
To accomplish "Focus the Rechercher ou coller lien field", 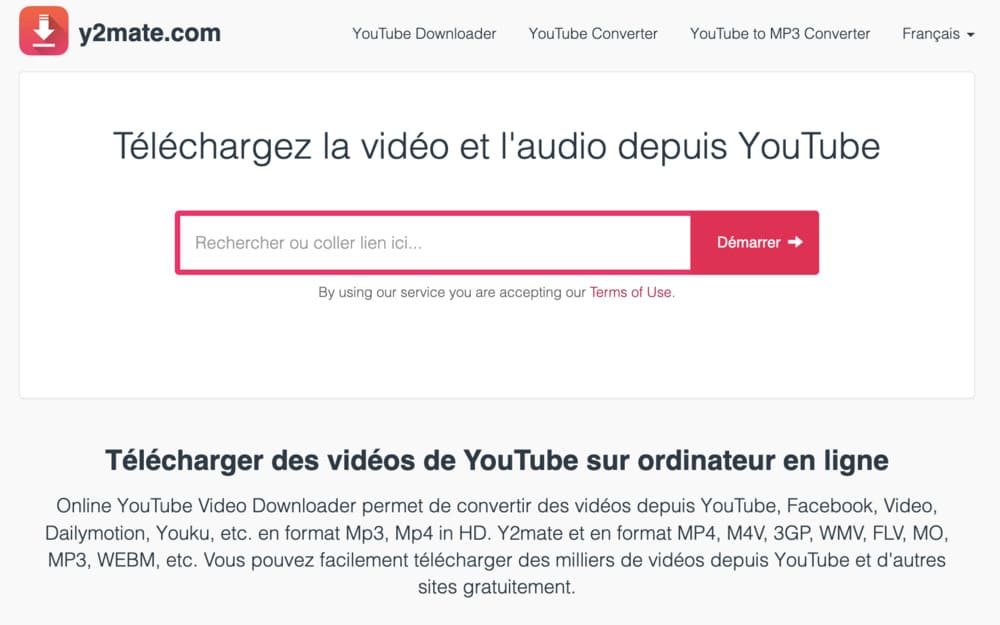I will [435, 243].
